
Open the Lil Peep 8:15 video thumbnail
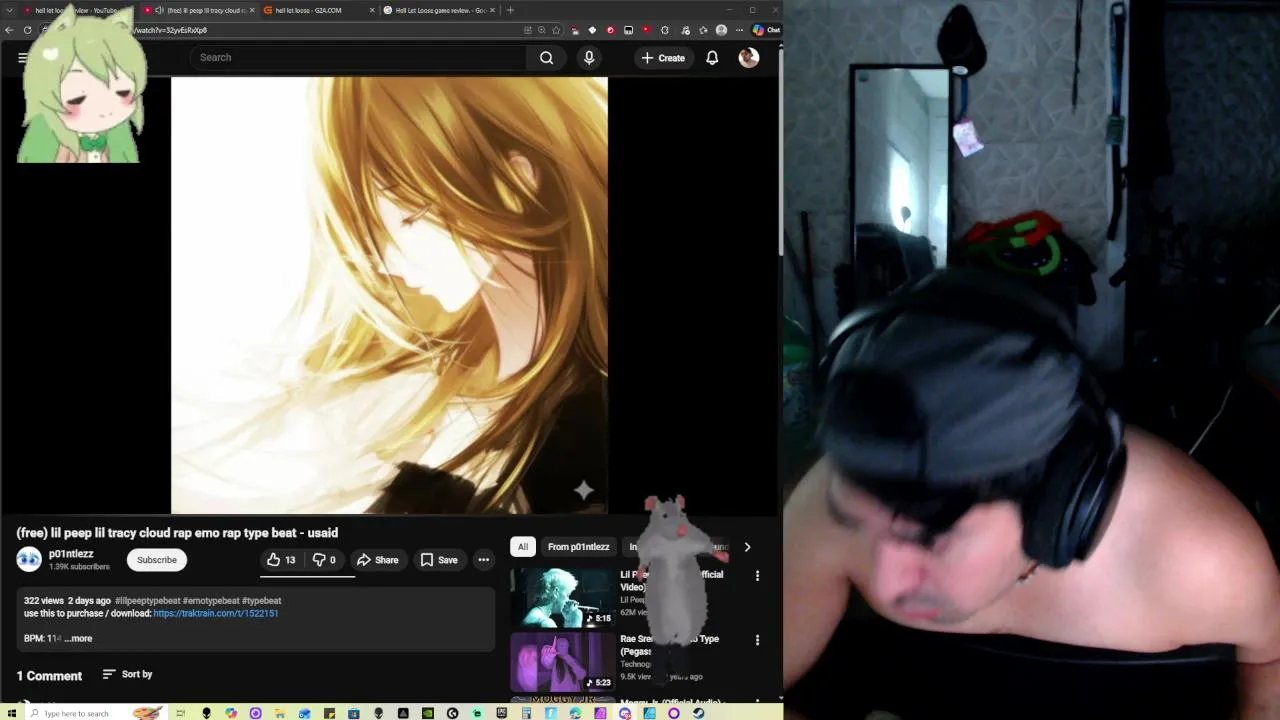562,597
